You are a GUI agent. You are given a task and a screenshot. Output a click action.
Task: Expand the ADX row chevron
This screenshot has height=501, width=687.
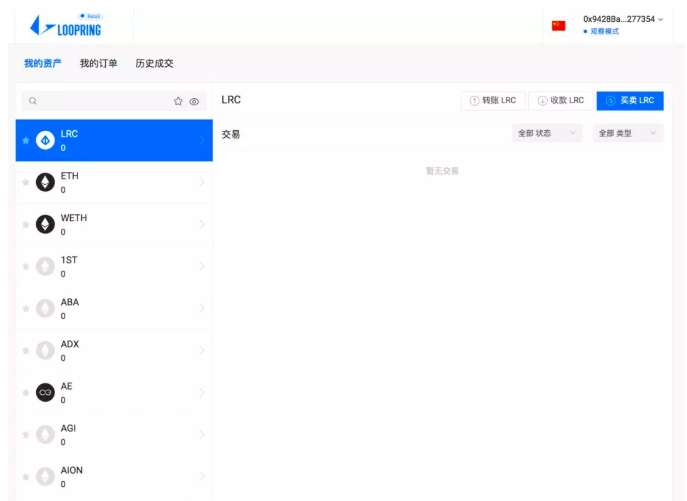click(202, 351)
